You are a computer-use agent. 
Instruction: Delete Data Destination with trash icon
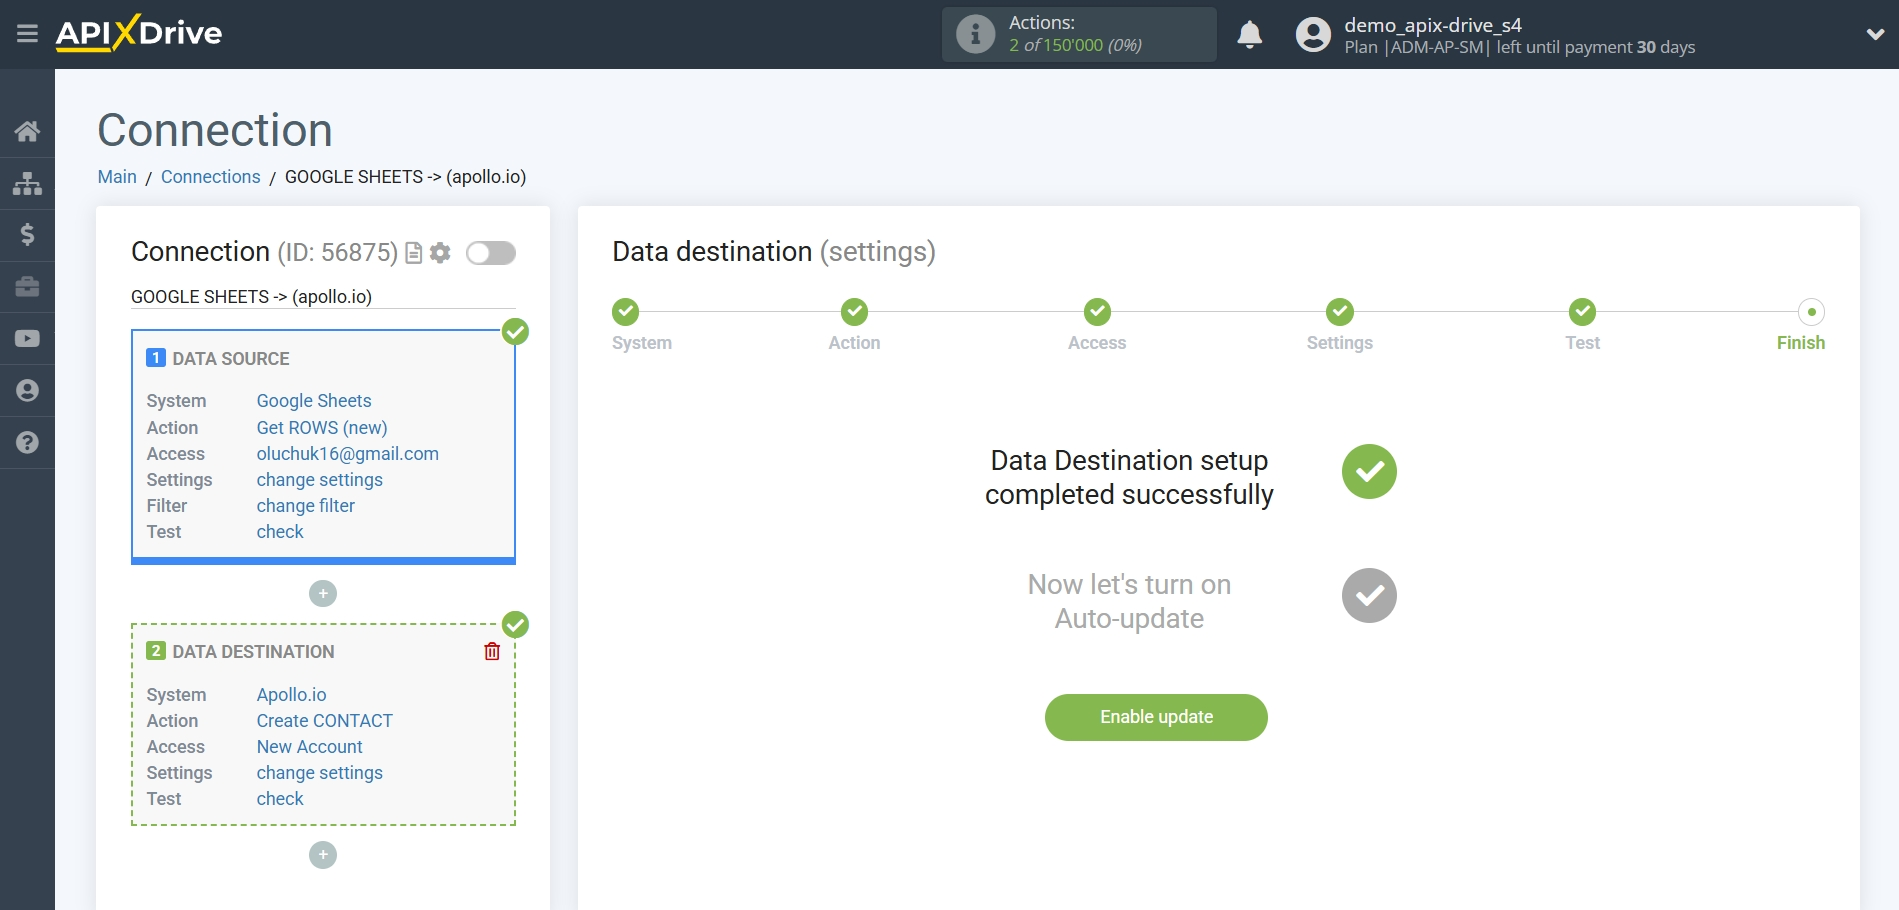(x=491, y=651)
